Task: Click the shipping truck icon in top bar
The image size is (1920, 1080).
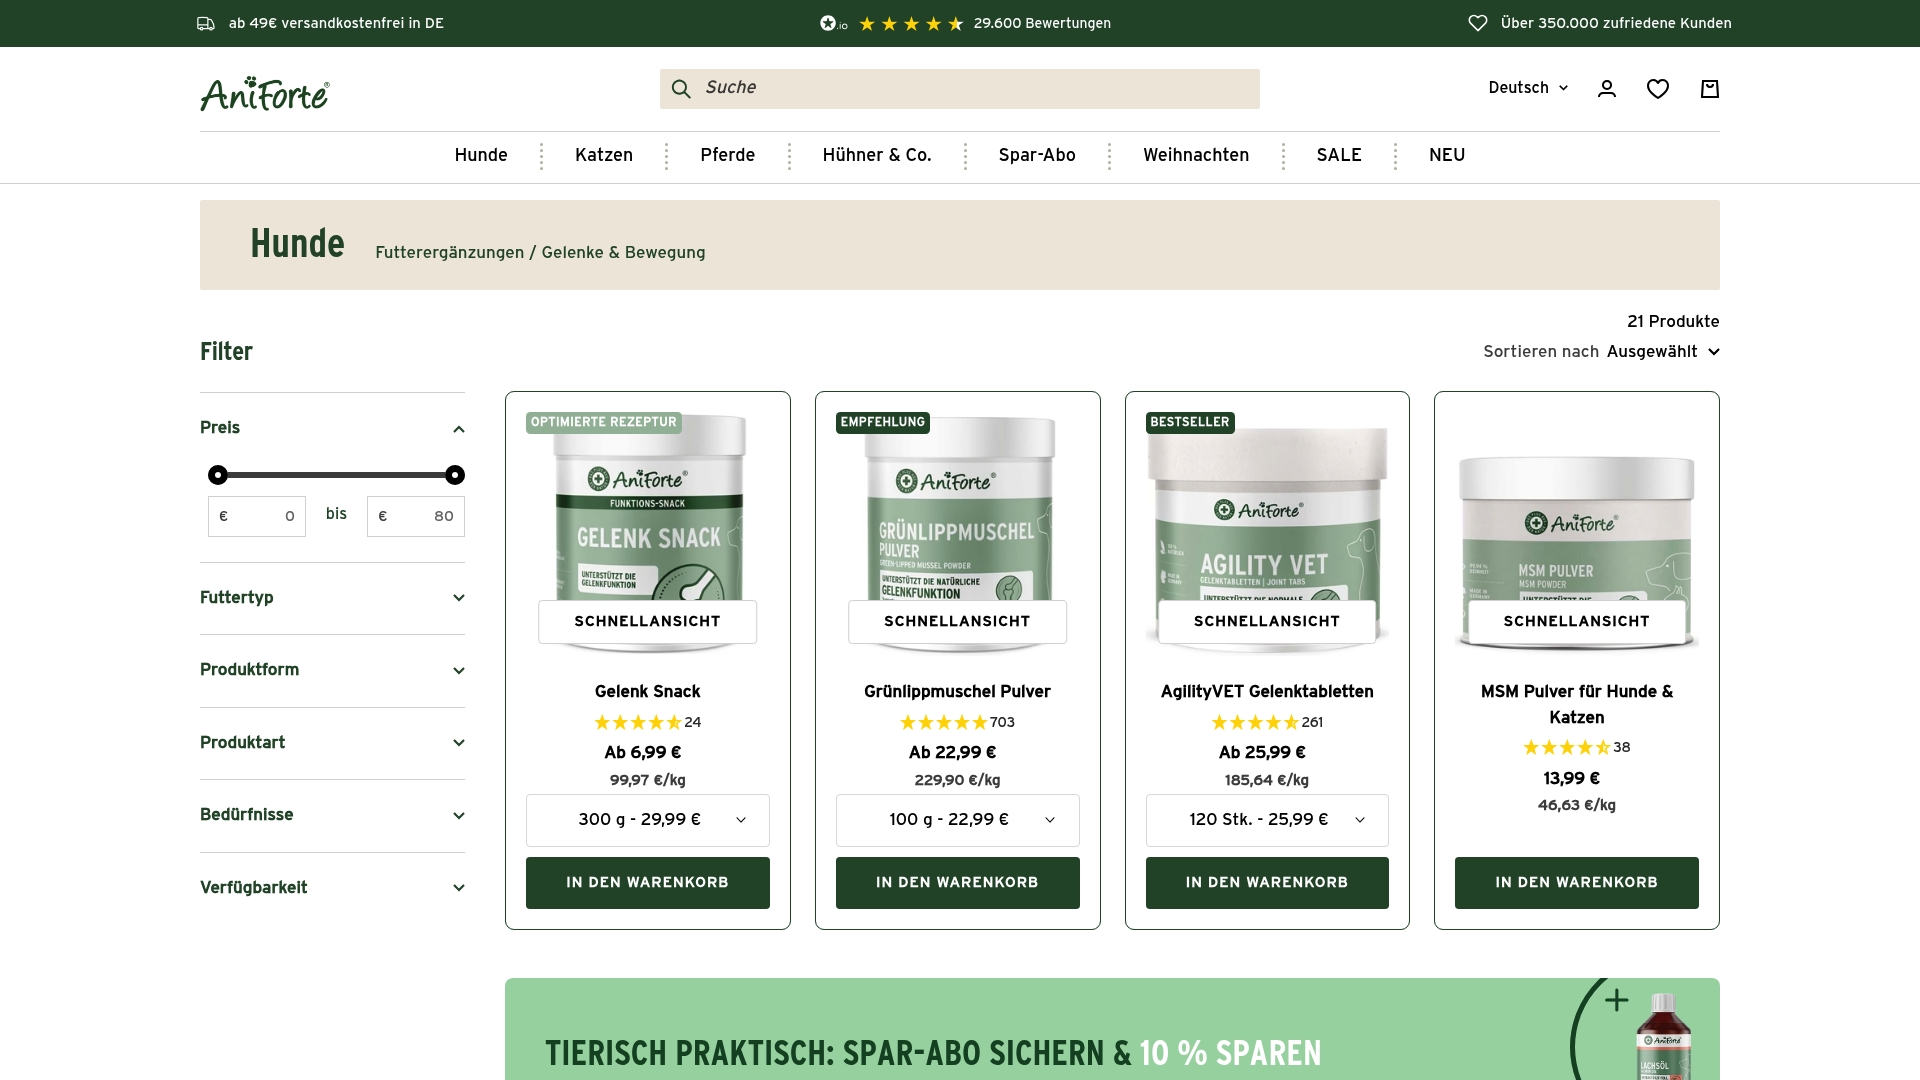Action: click(206, 23)
